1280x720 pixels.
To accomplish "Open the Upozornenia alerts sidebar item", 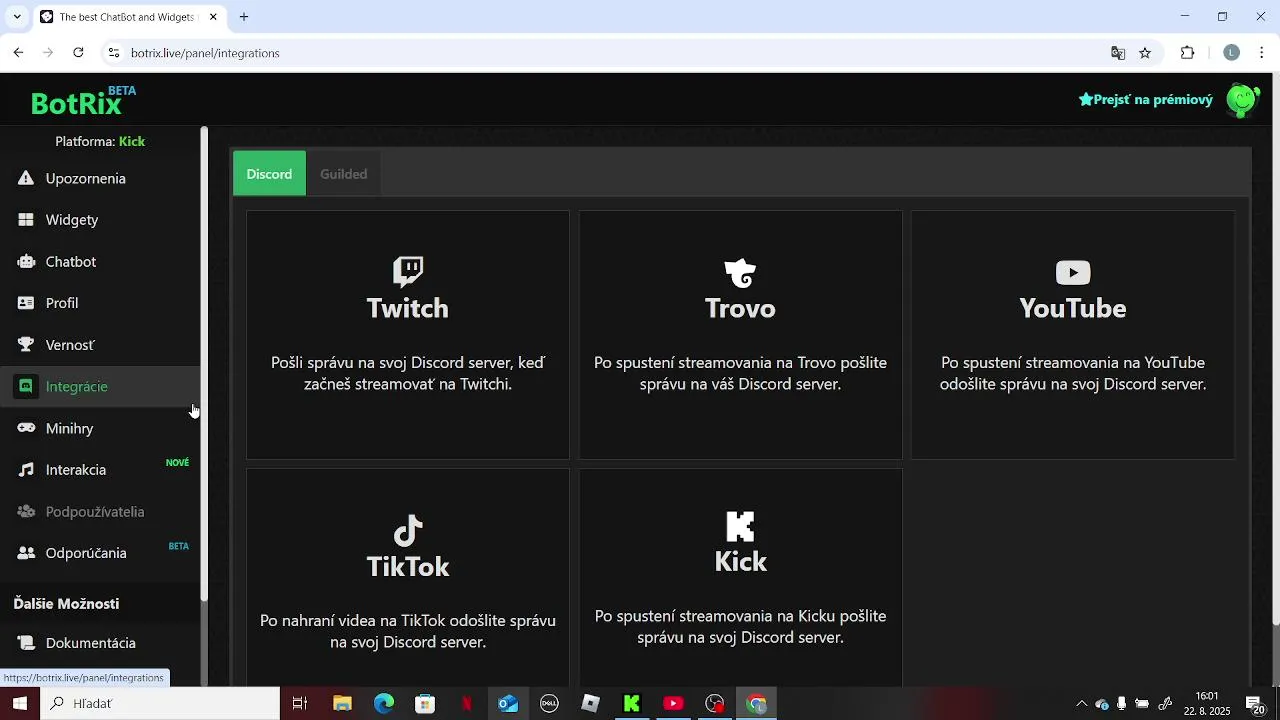I will click(x=100, y=178).
